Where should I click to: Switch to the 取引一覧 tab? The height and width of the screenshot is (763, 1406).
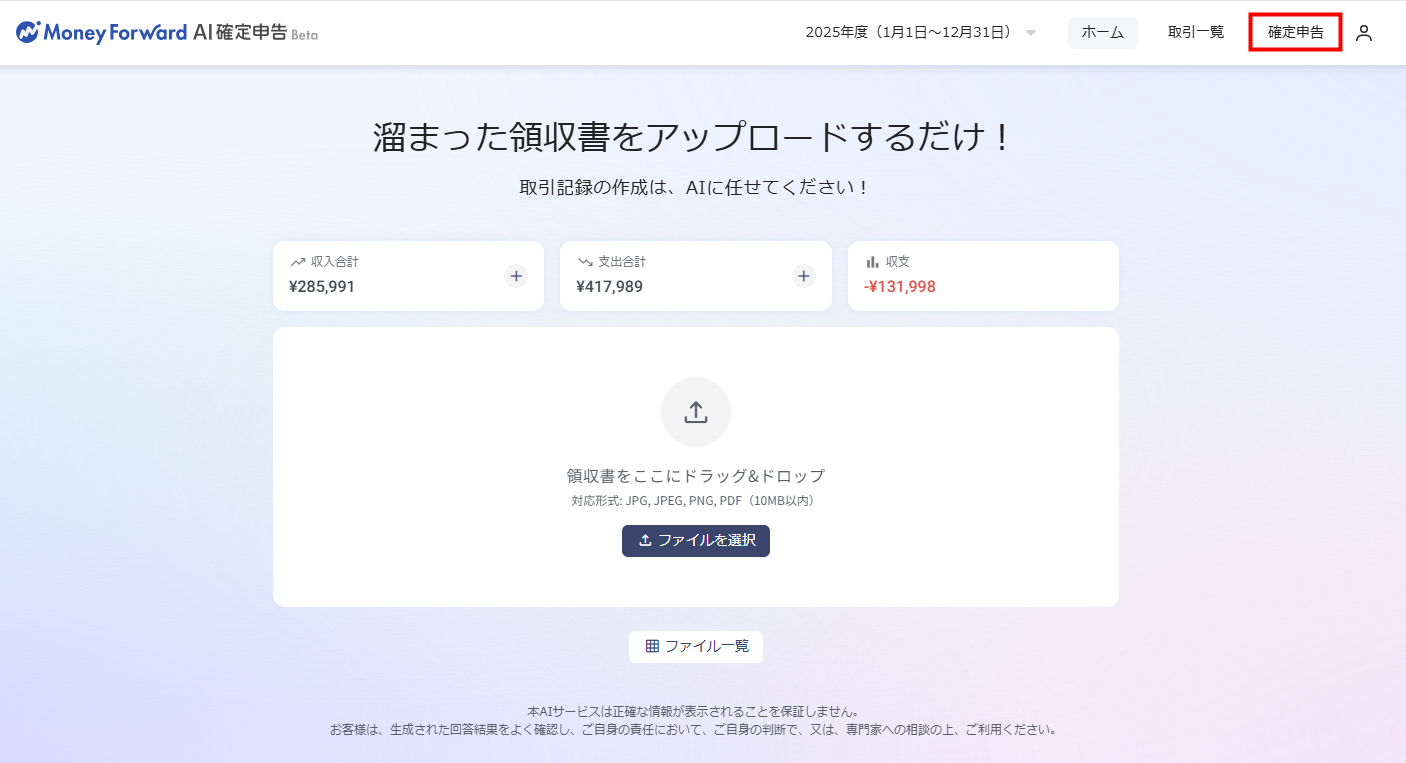pos(1196,33)
